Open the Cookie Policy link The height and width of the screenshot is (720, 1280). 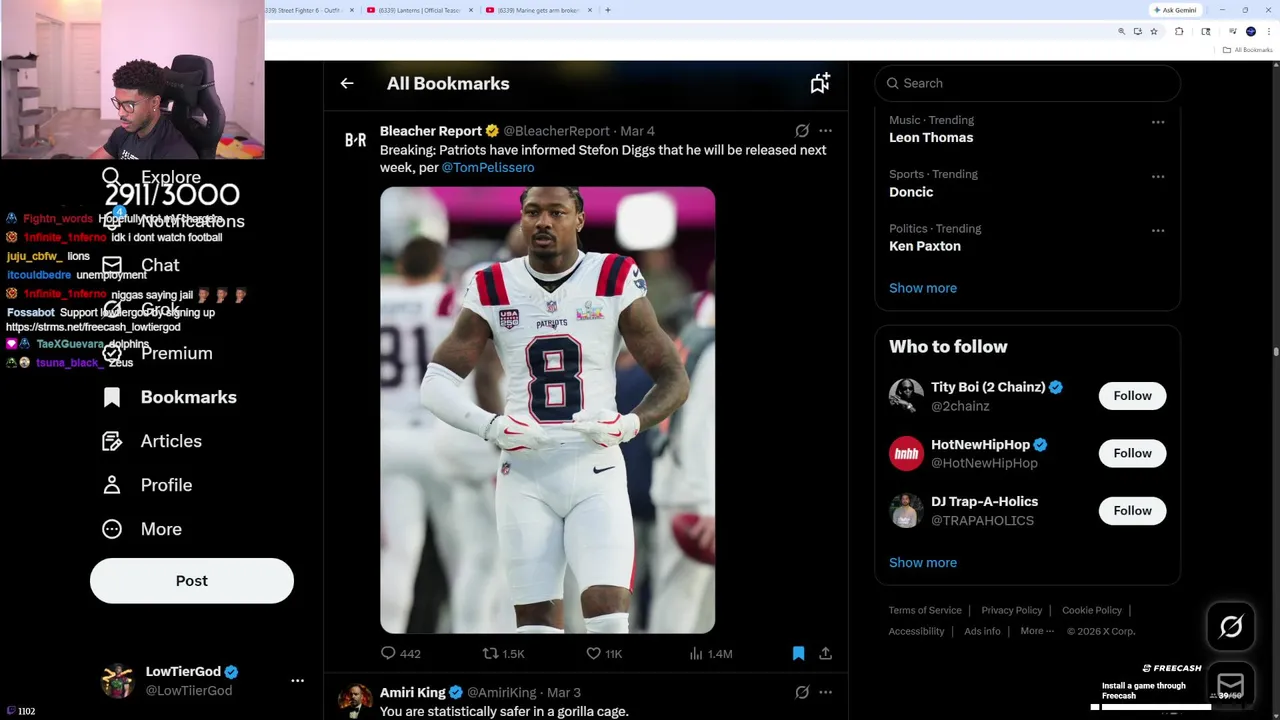click(x=1092, y=611)
